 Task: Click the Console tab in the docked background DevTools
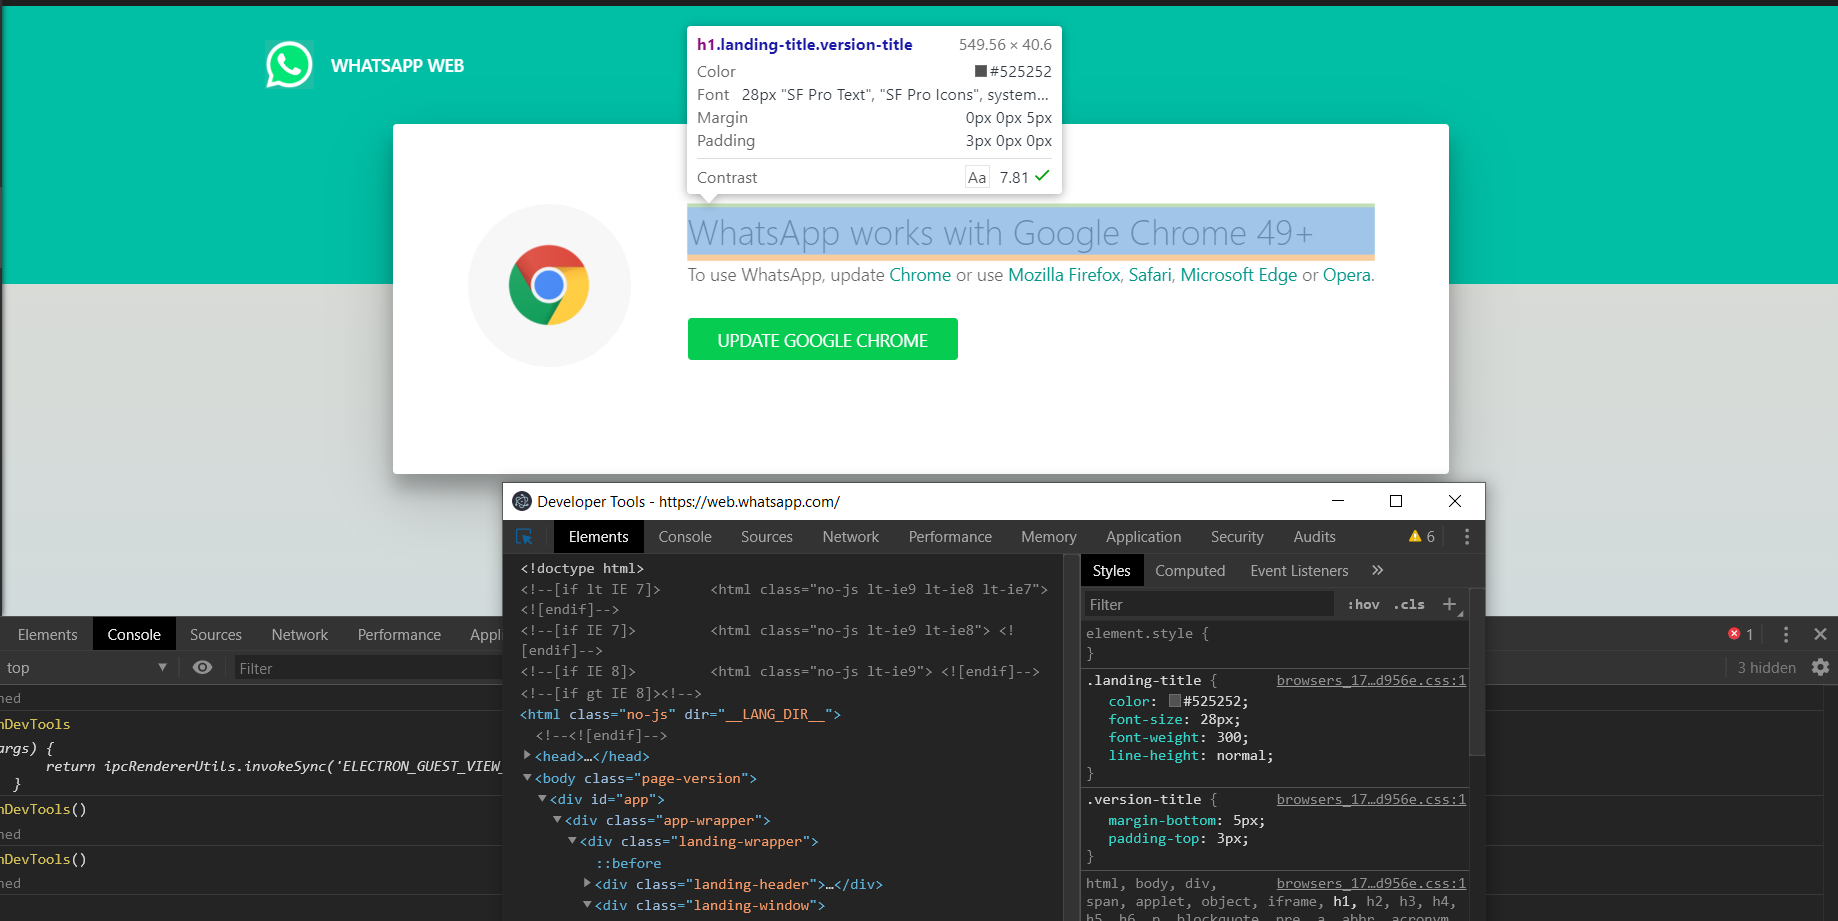click(134, 635)
